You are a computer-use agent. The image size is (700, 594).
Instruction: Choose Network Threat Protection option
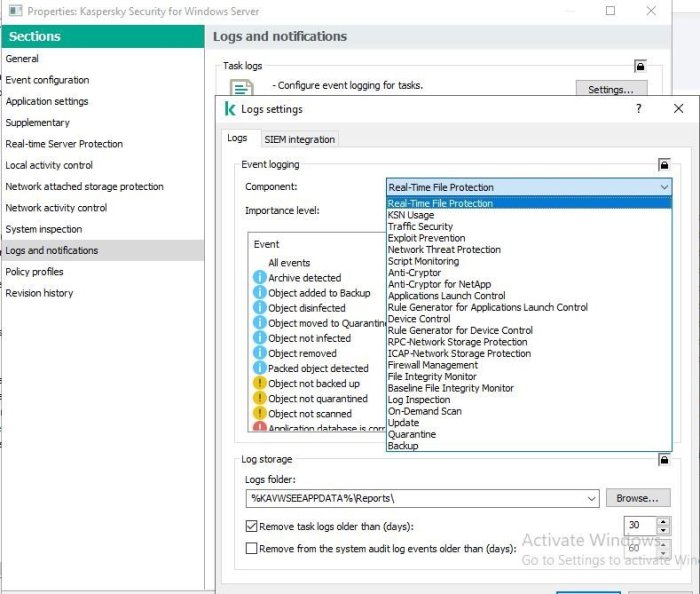point(529,250)
